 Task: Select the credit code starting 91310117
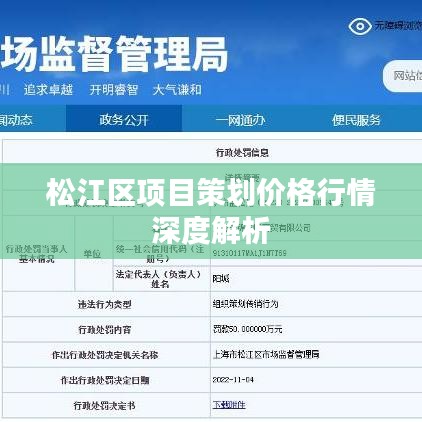(249, 253)
